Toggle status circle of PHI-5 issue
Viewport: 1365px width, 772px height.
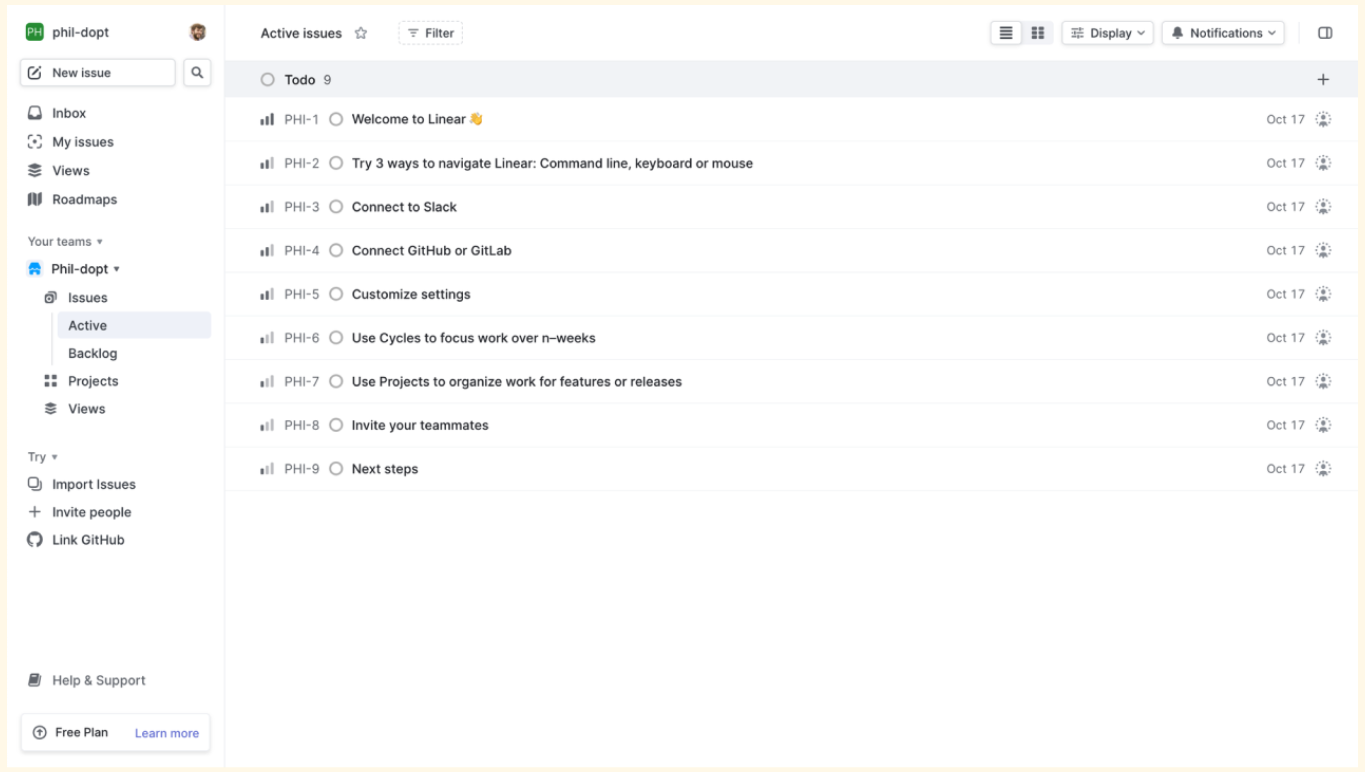click(x=336, y=294)
